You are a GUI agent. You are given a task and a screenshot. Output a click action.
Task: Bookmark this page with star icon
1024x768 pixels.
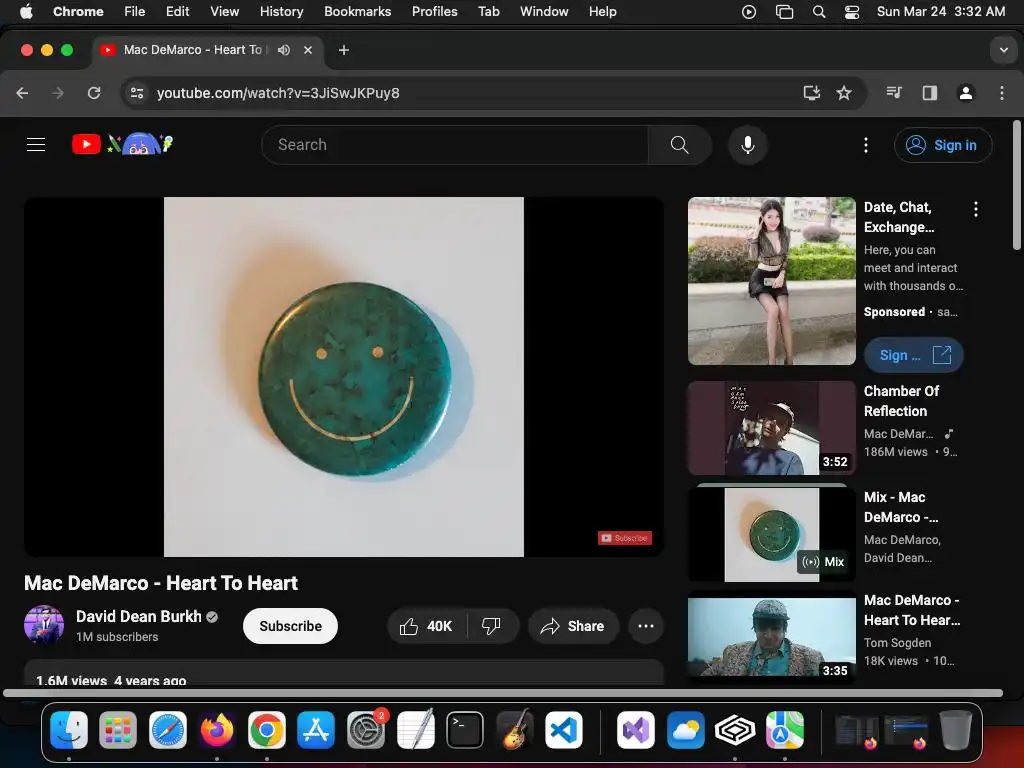tap(844, 93)
